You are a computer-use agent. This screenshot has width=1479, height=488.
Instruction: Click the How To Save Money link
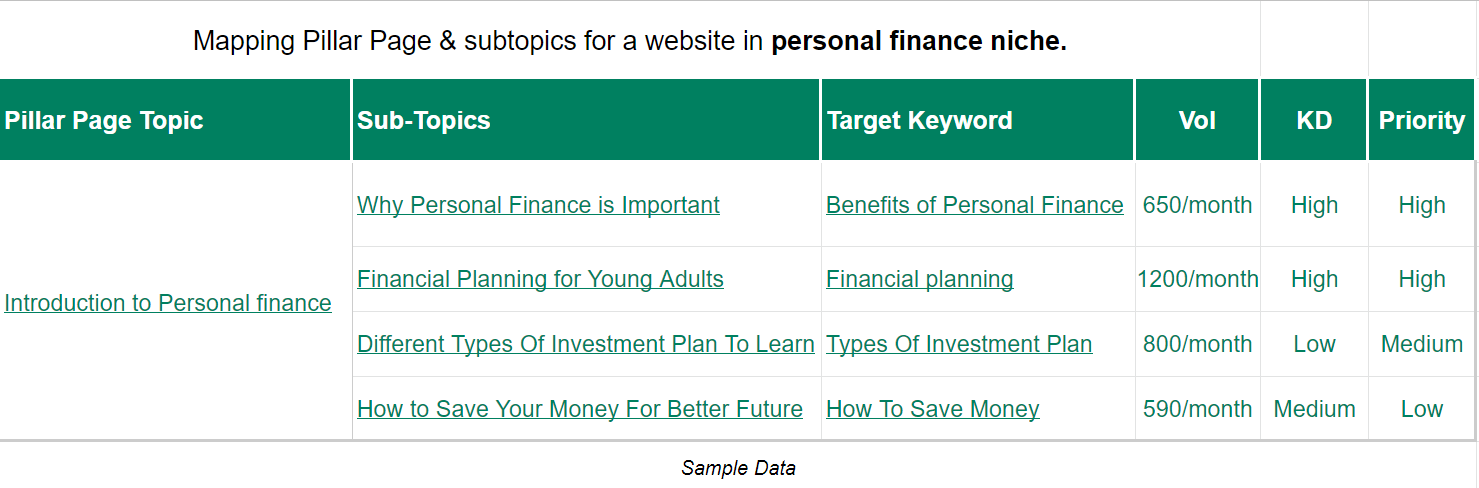tap(933, 409)
